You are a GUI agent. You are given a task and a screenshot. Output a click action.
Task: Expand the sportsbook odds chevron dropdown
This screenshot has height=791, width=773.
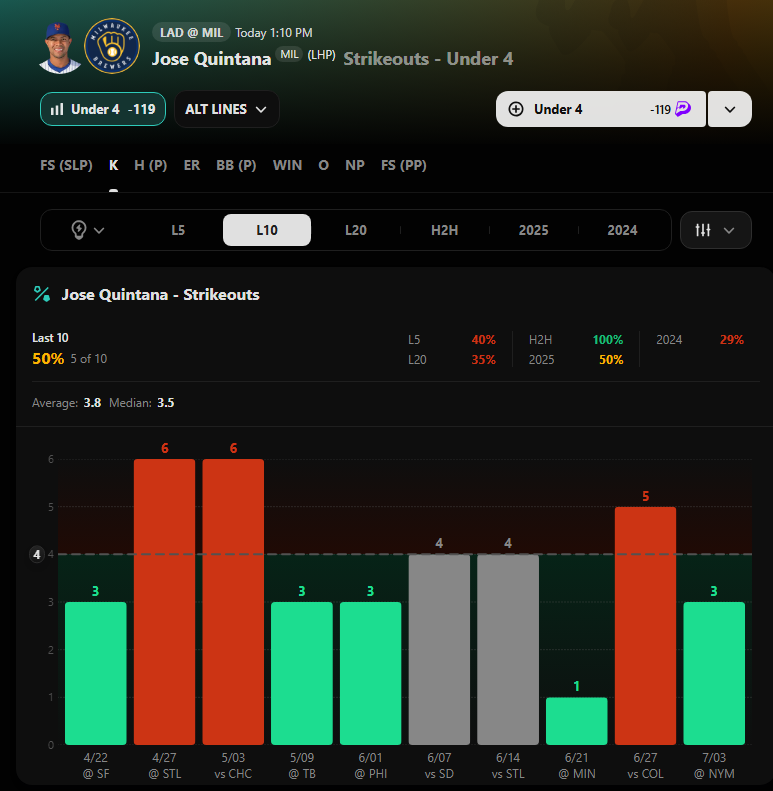click(x=730, y=109)
